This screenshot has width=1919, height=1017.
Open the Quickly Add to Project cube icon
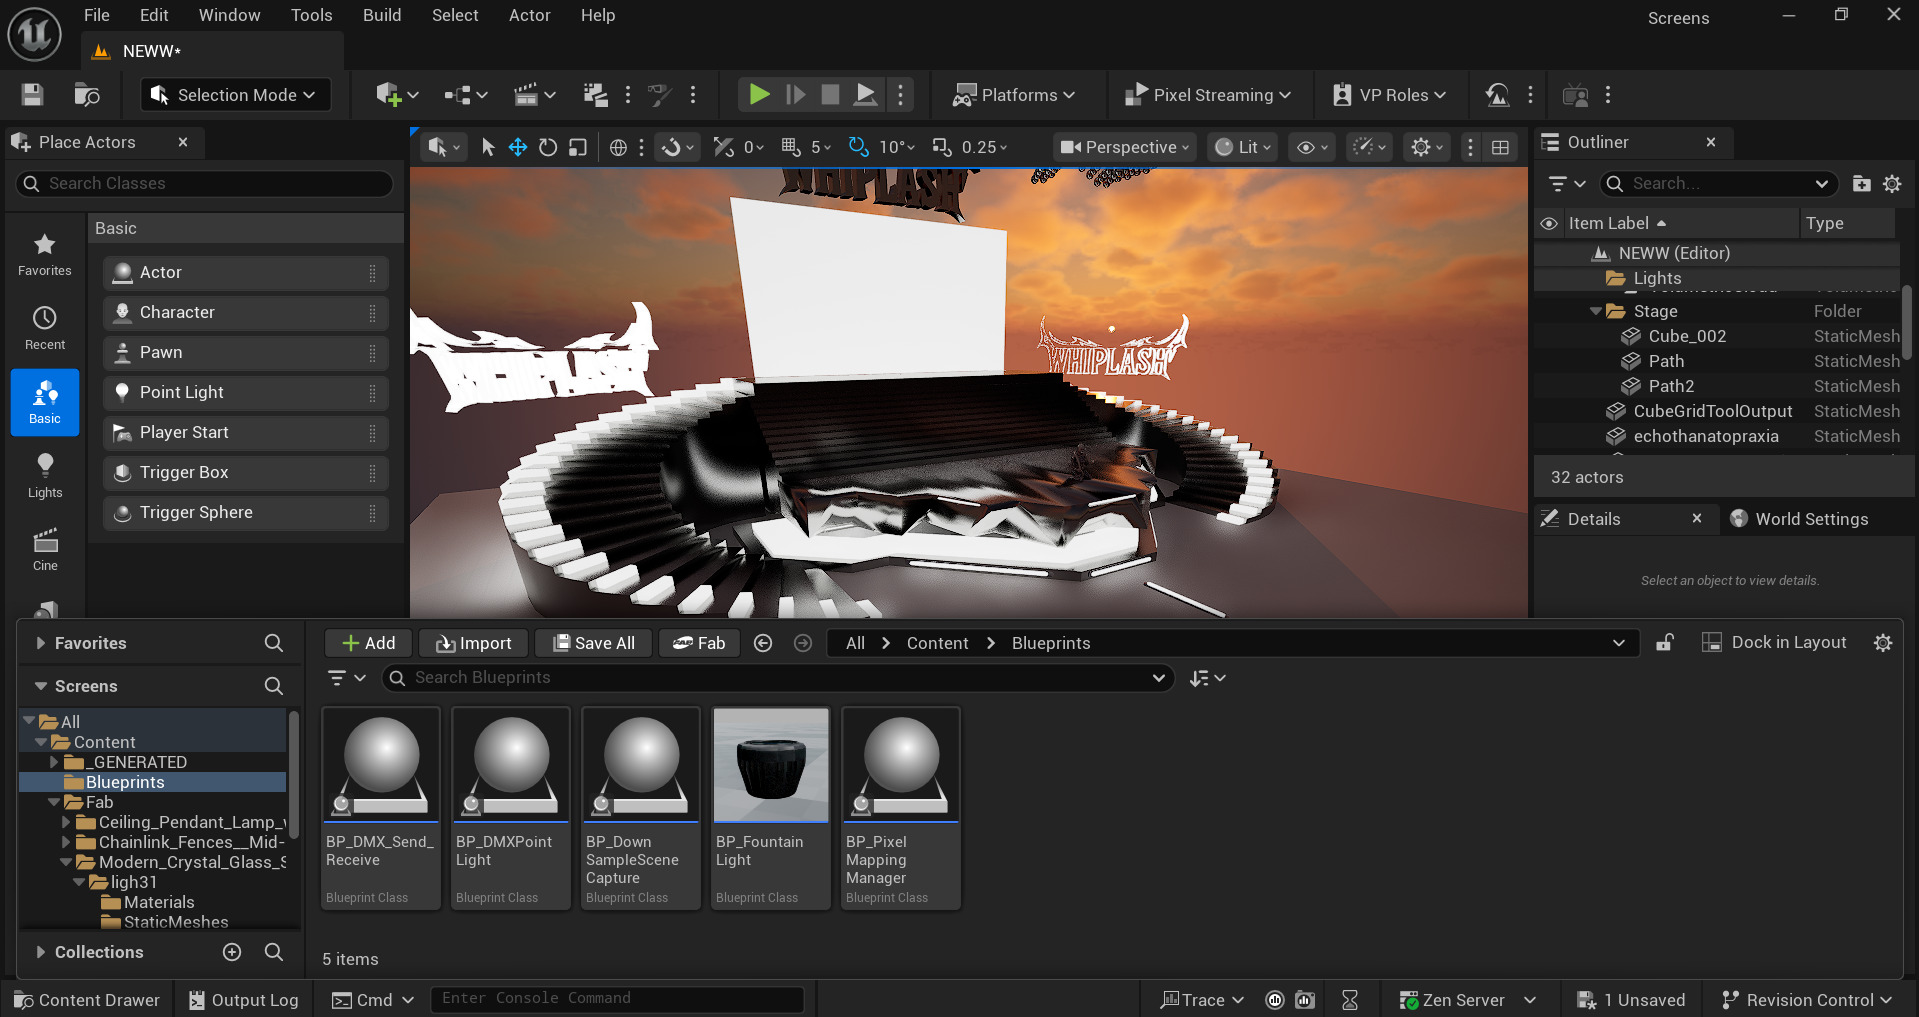396,95
